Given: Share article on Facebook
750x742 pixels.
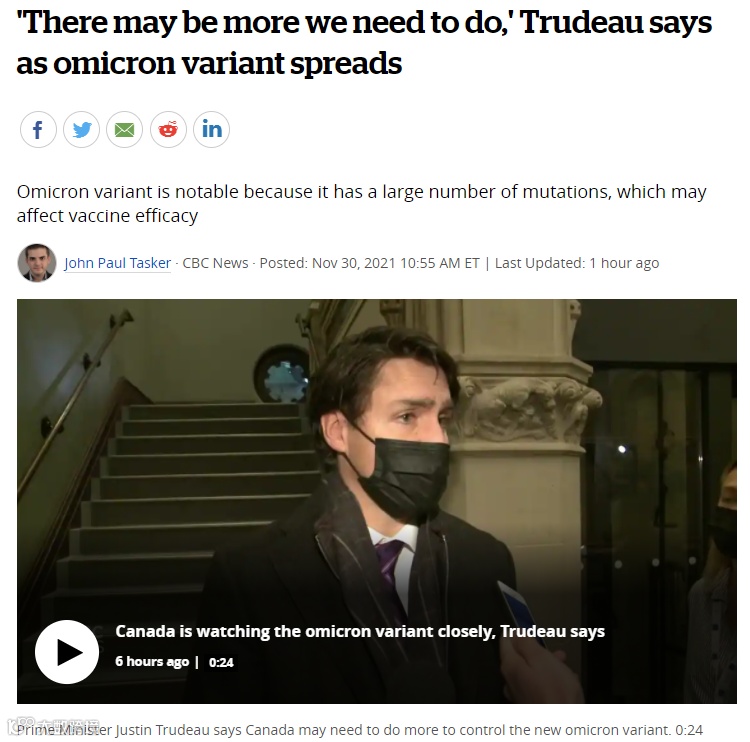Looking at the screenshot, I should pyautogui.click(x=38, y=130).
